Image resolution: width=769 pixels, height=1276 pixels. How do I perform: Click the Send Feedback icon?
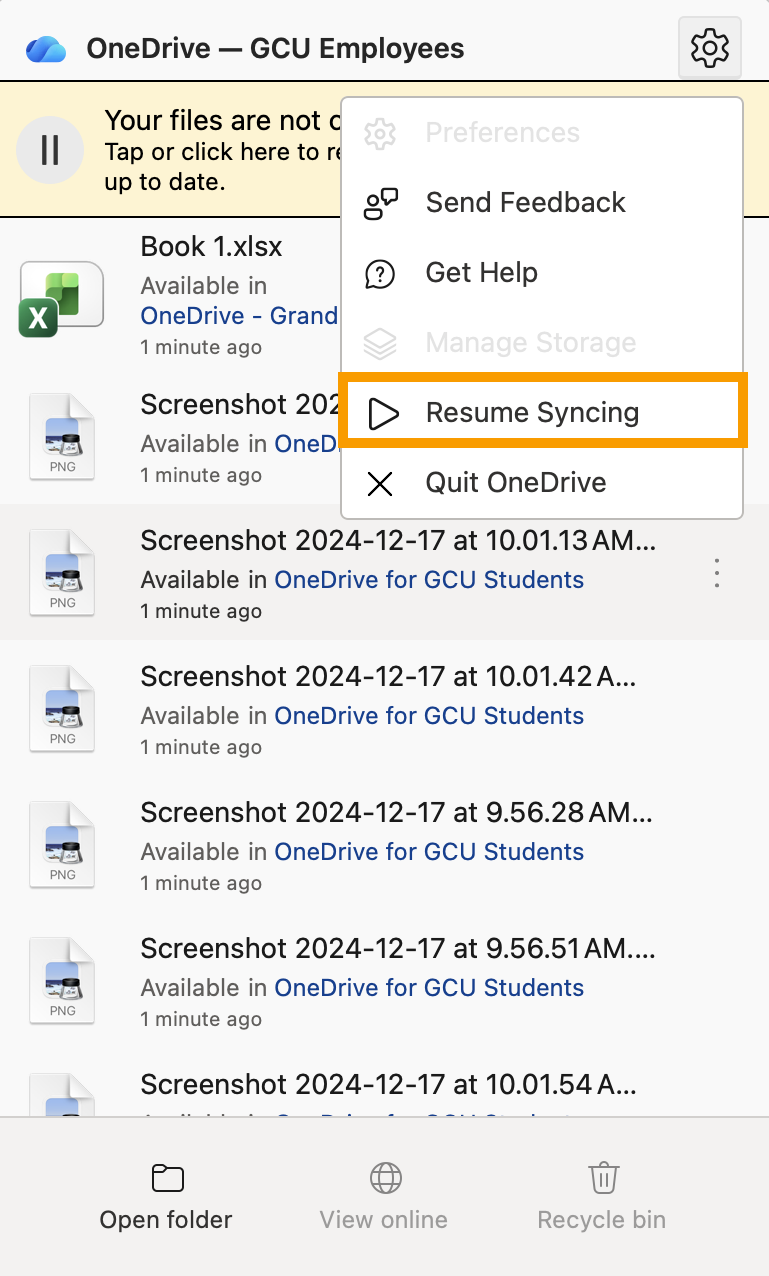click(380, 203)
